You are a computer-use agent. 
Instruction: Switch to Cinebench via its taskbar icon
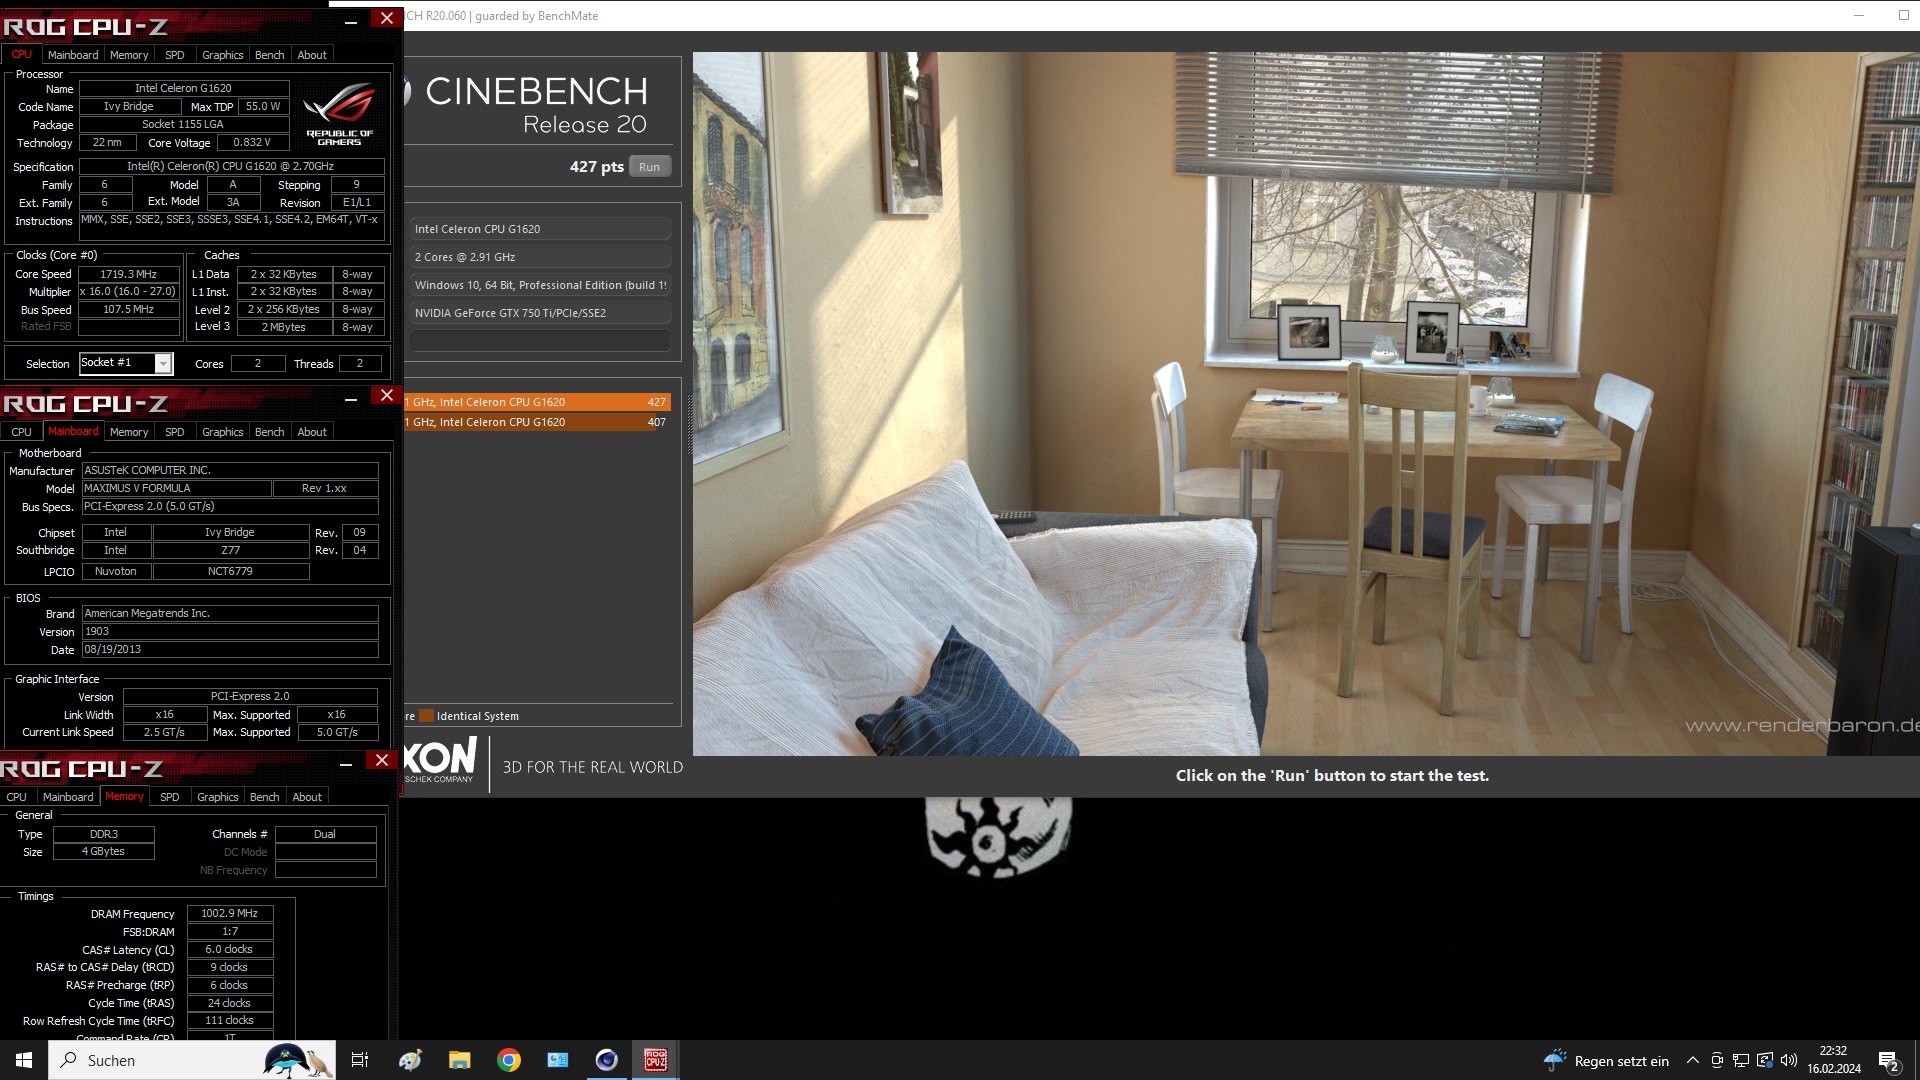[607, 1060]
